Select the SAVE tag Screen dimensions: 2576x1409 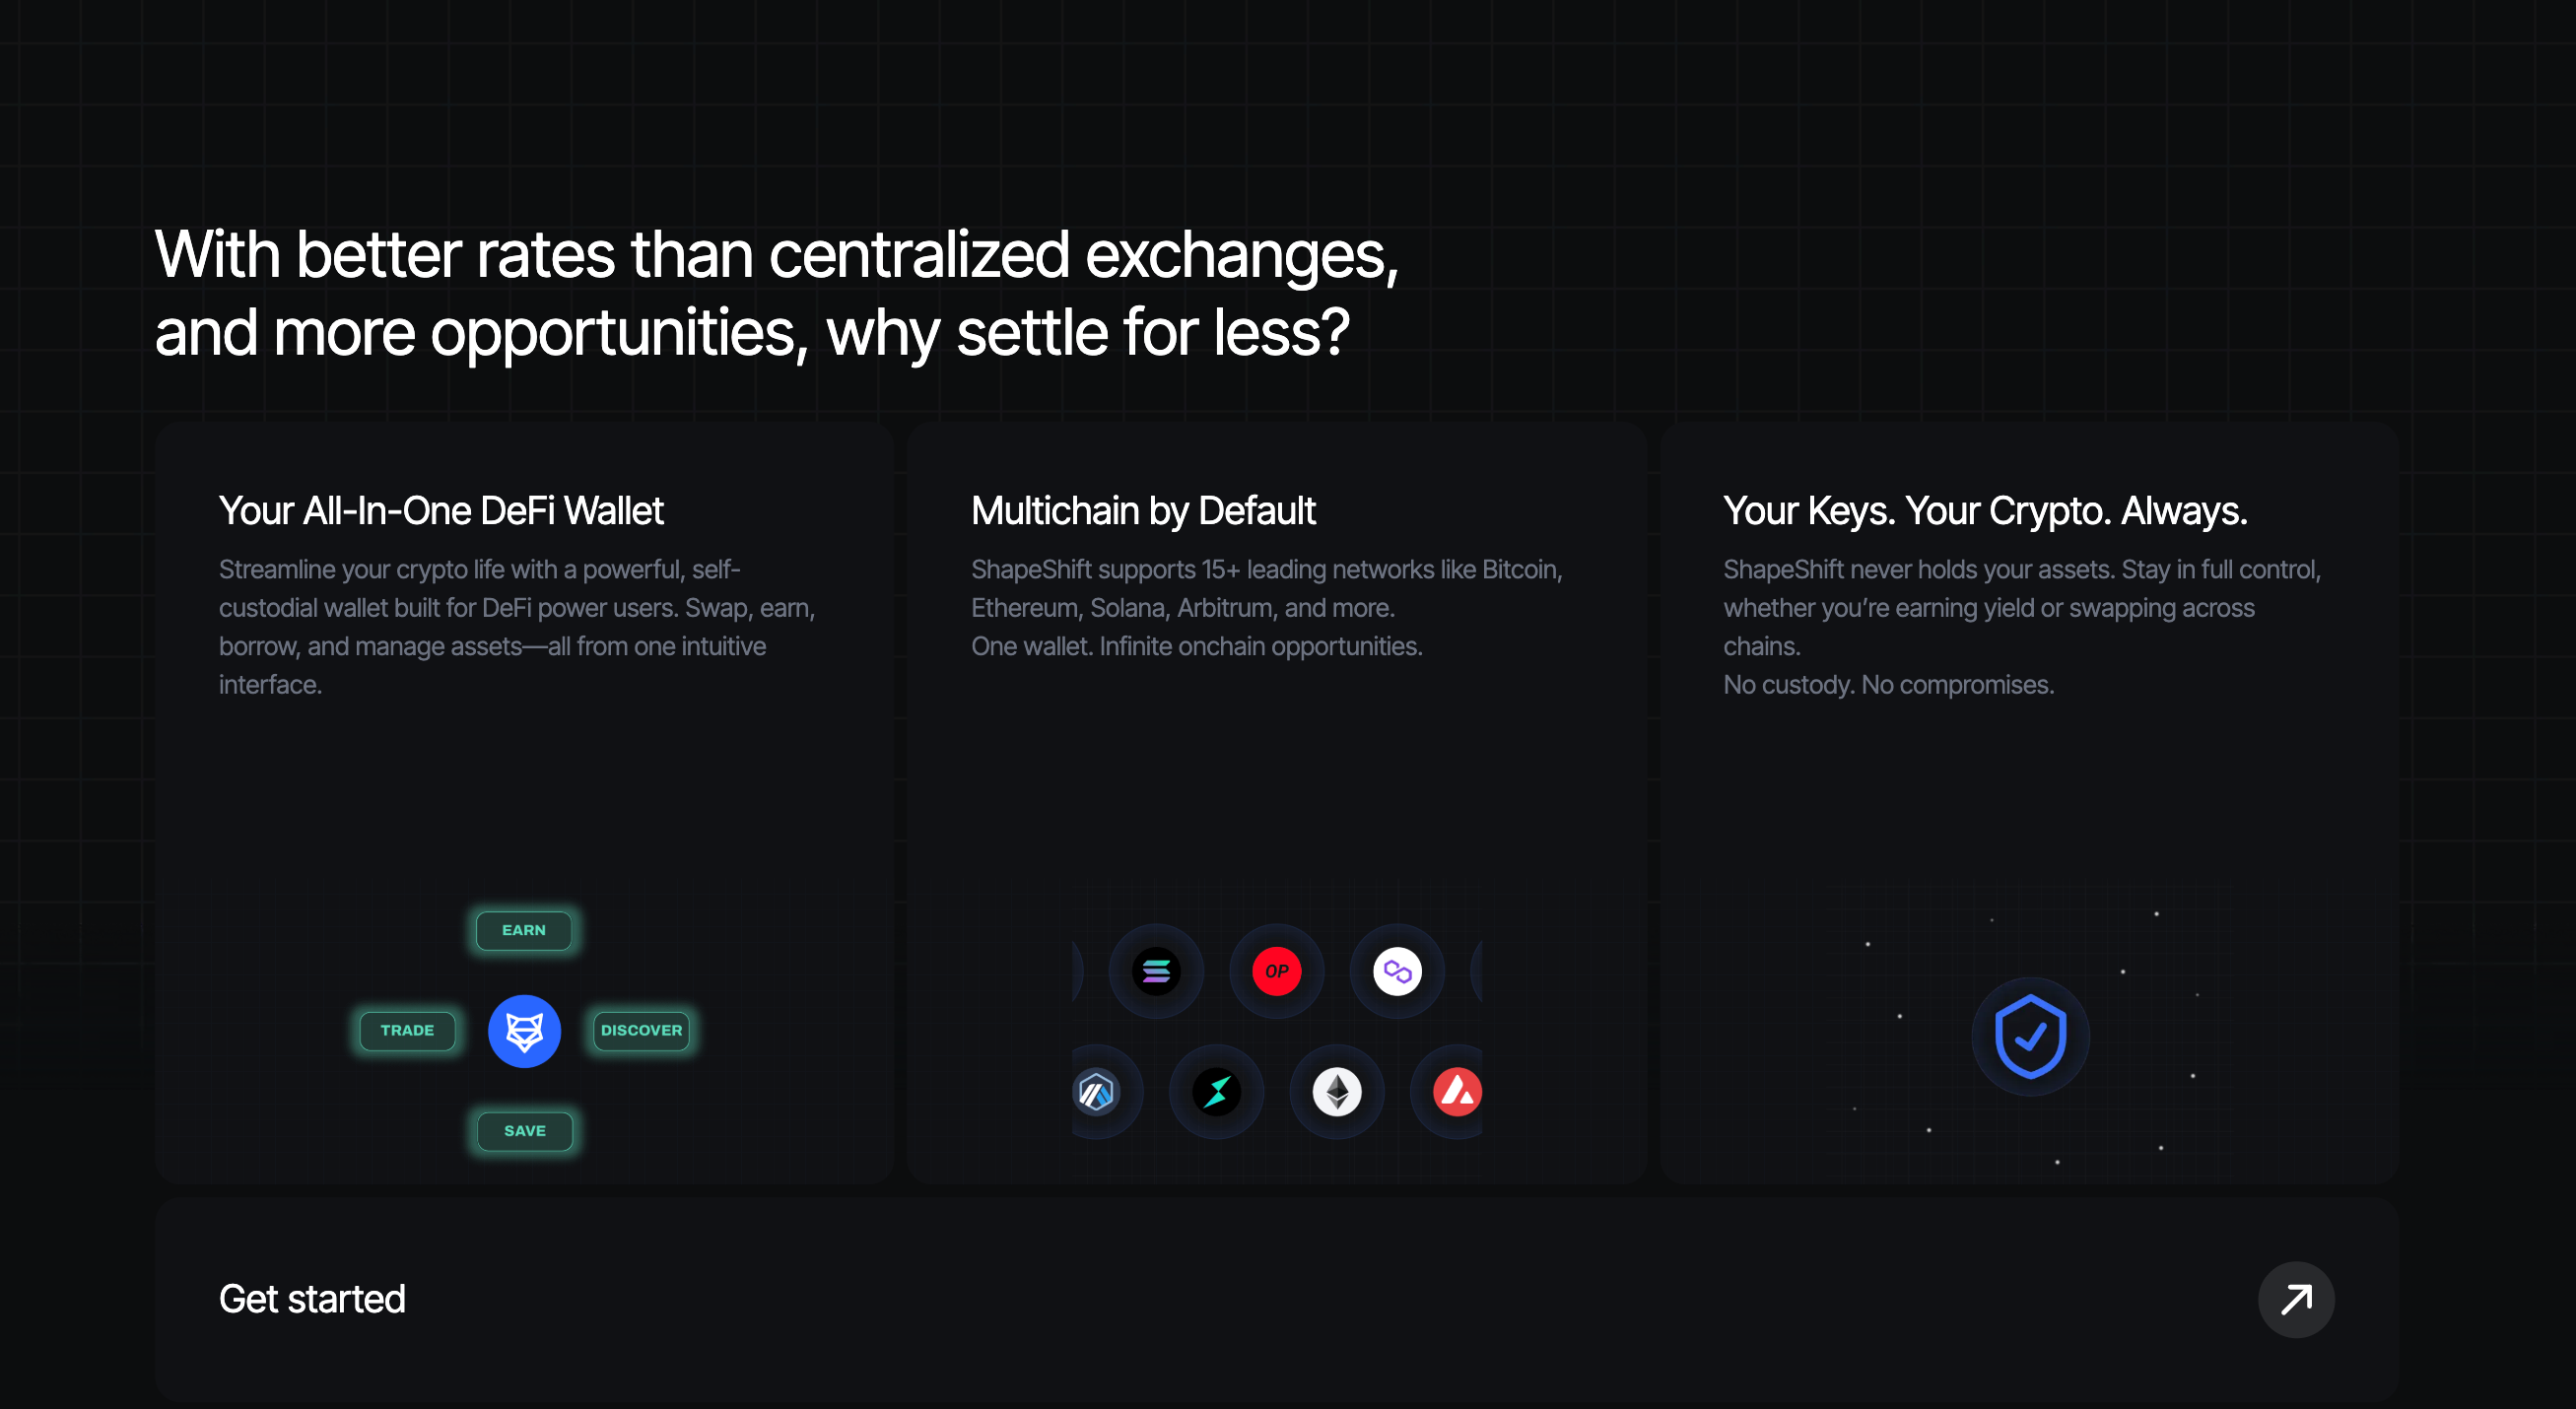coord(525,1131)
